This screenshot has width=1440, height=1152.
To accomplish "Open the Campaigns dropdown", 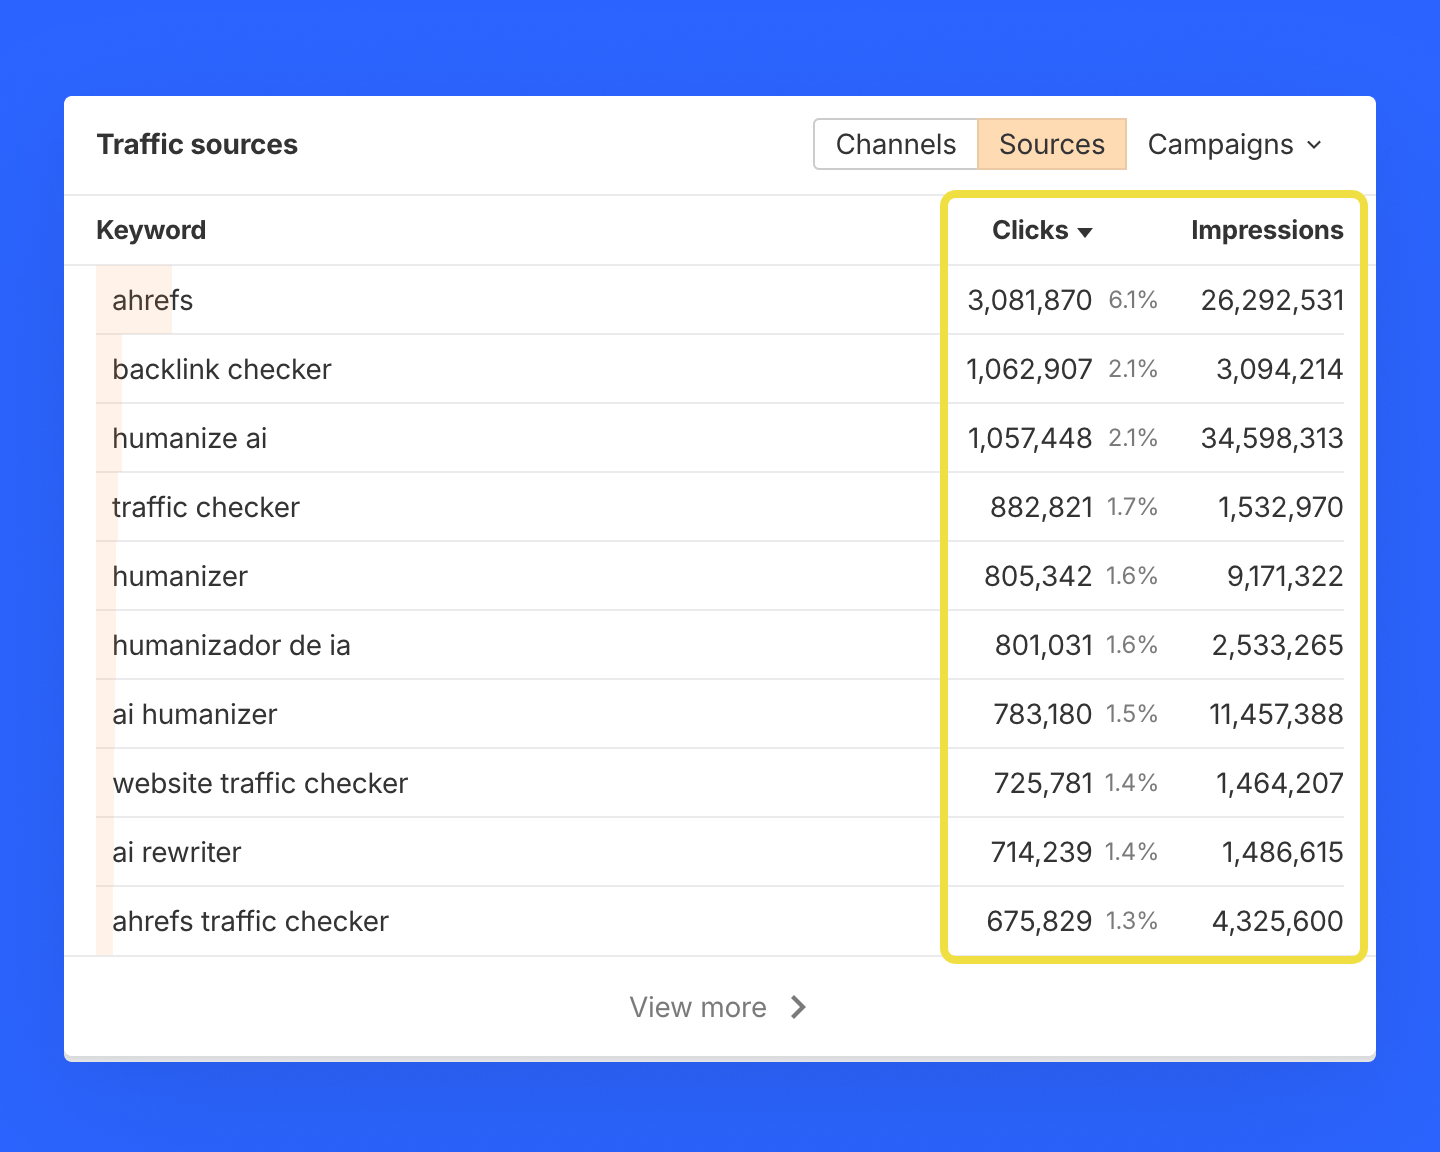I will point(1235,145).
